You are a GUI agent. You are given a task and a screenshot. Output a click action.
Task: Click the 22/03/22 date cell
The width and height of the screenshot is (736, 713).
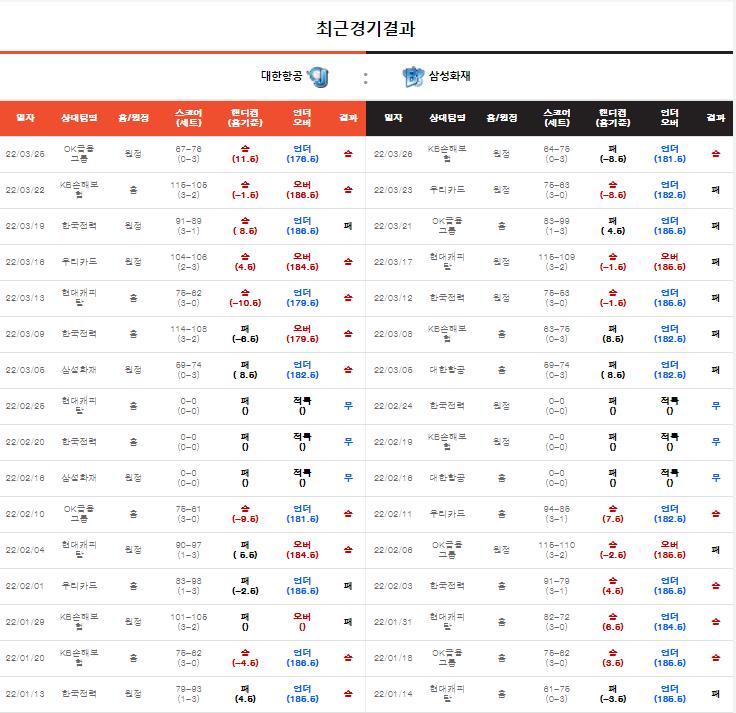pos(25,190)
